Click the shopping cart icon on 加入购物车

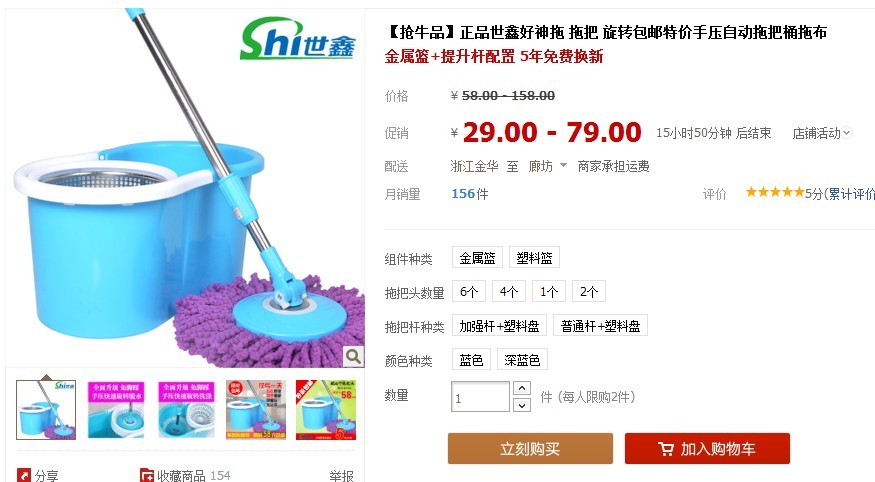666,449
